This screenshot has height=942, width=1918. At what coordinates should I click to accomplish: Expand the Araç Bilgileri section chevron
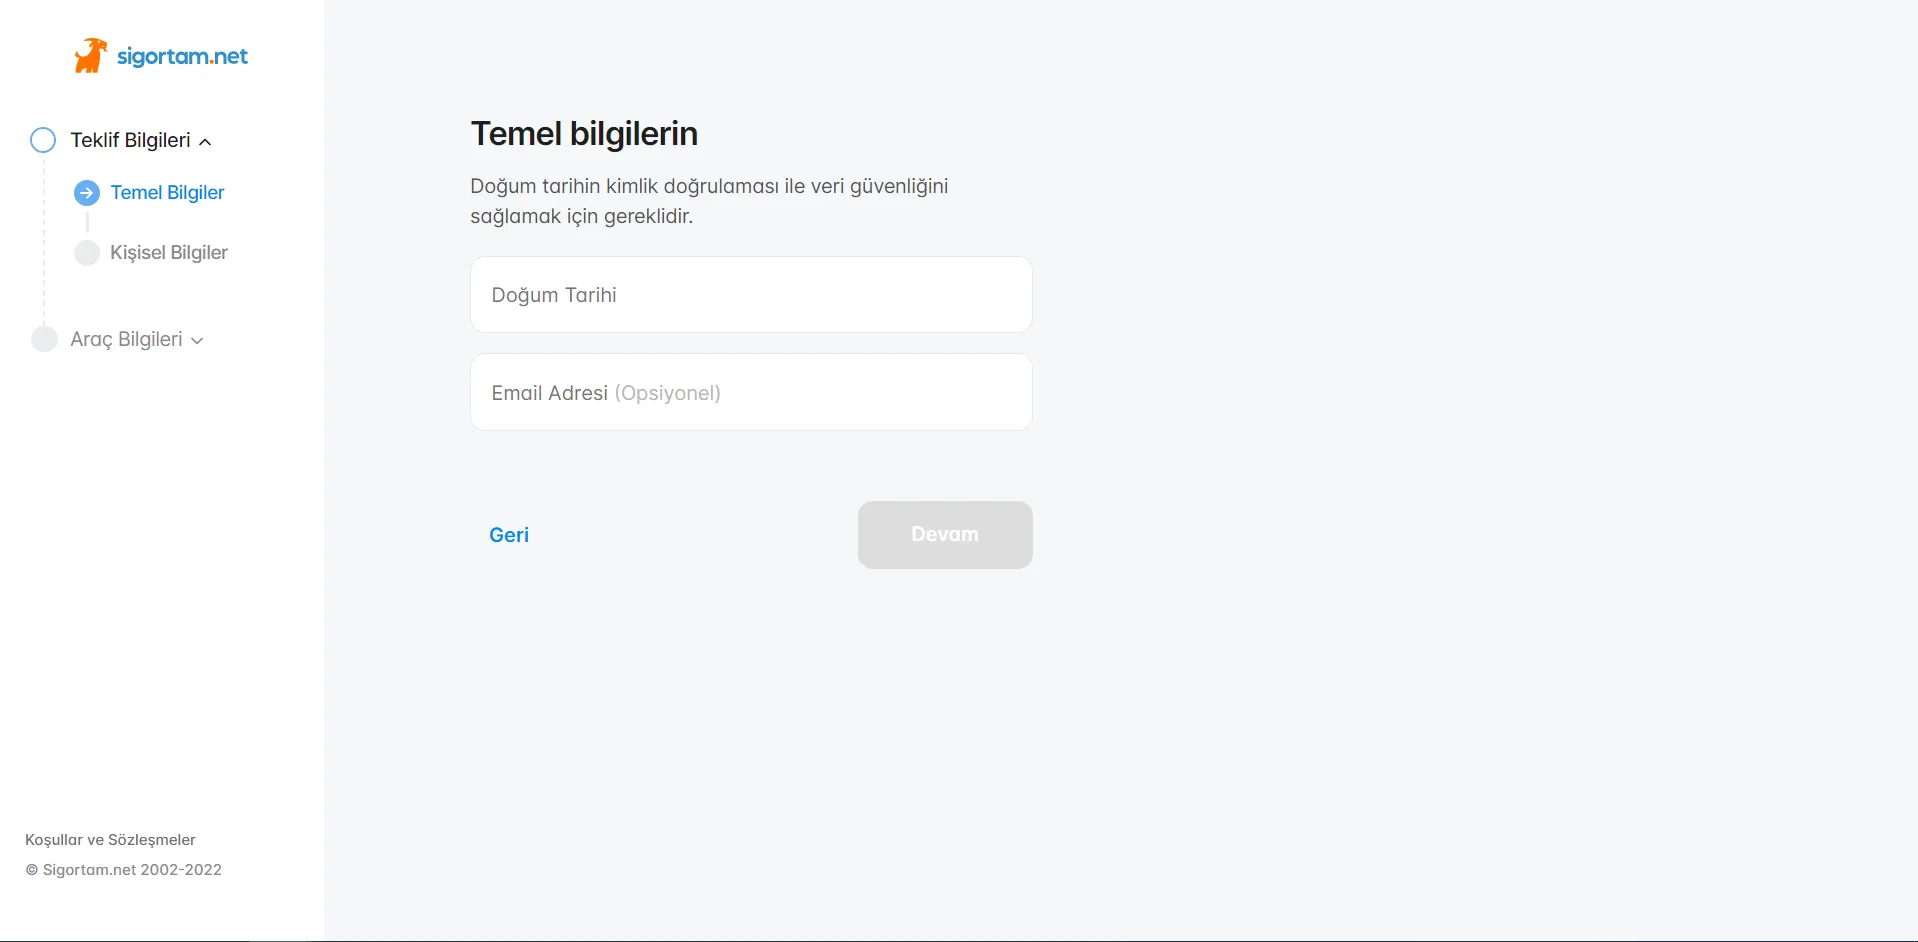click(x=197, y=341)
